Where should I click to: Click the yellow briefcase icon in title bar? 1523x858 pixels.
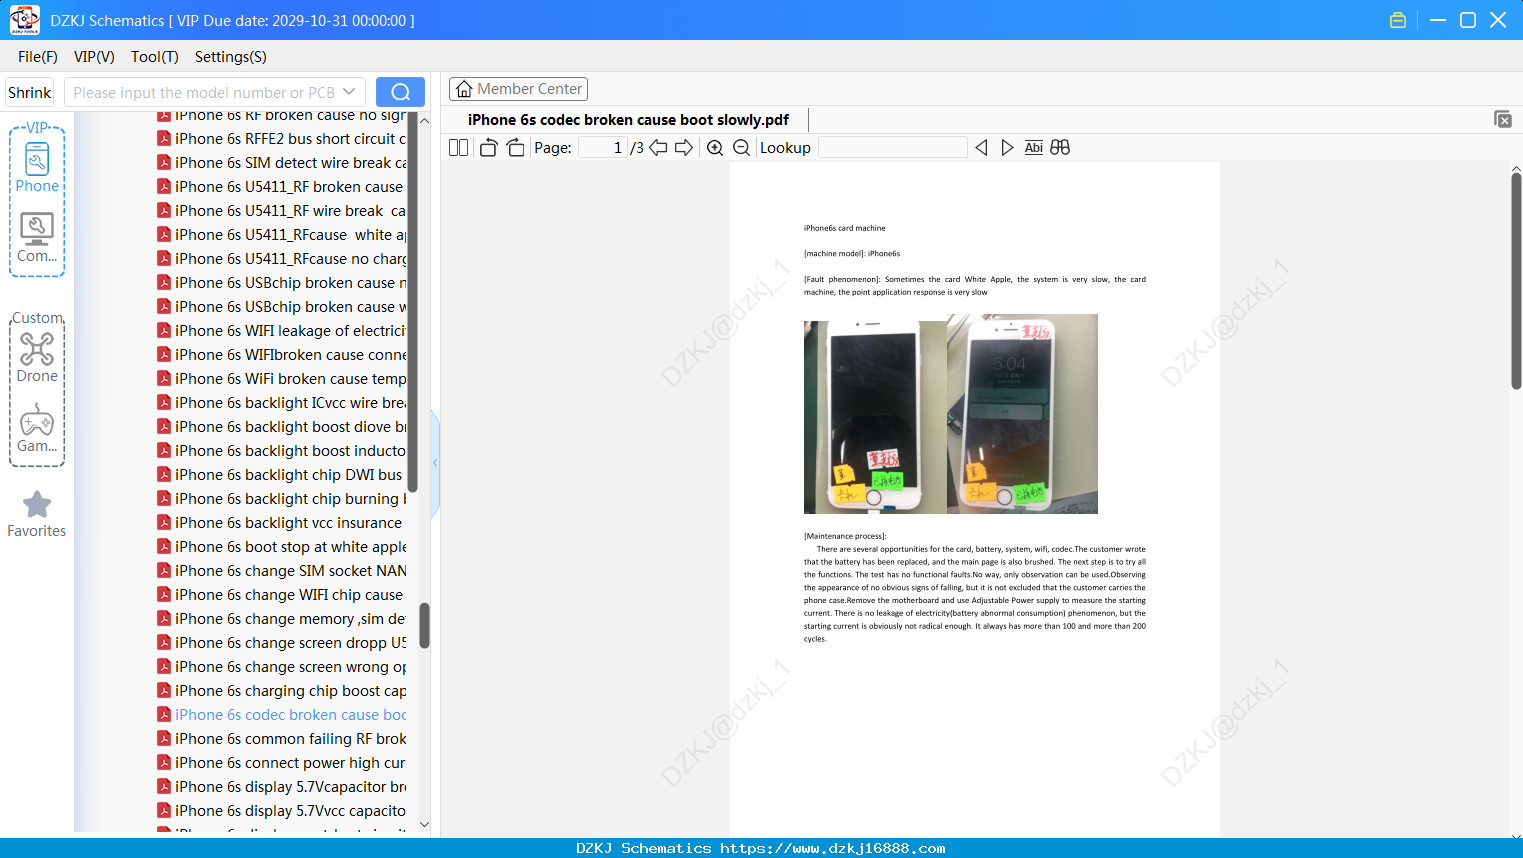1398,20
